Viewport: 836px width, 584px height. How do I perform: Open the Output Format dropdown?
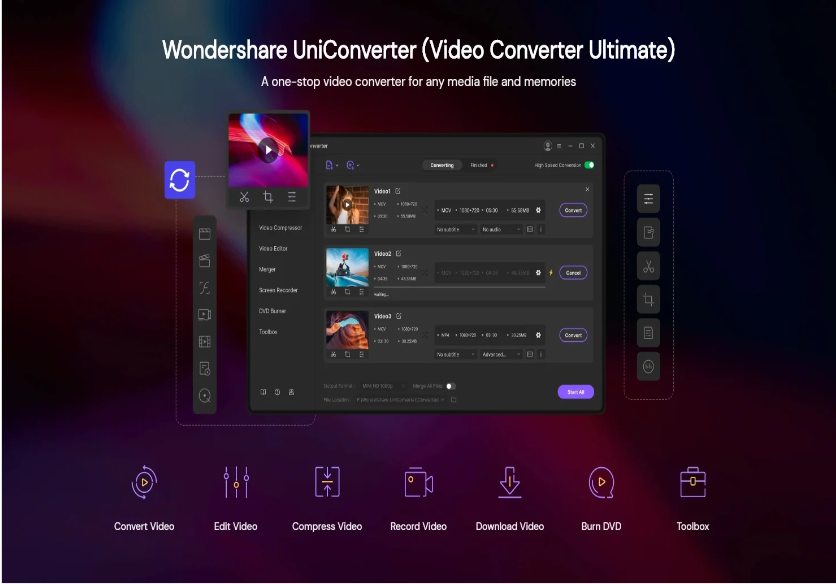(x=383, y=386)
